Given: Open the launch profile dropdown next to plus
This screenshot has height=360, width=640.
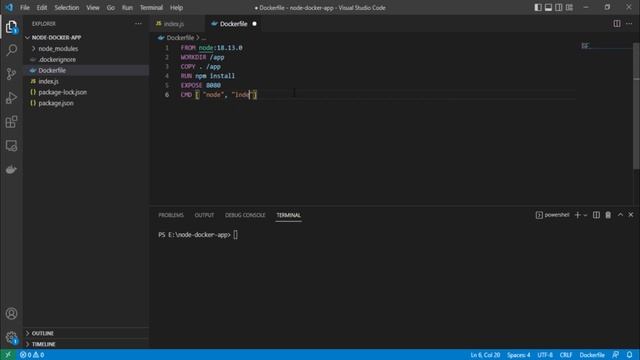Looking at the screenshot, I should click(x=585, y=215).
